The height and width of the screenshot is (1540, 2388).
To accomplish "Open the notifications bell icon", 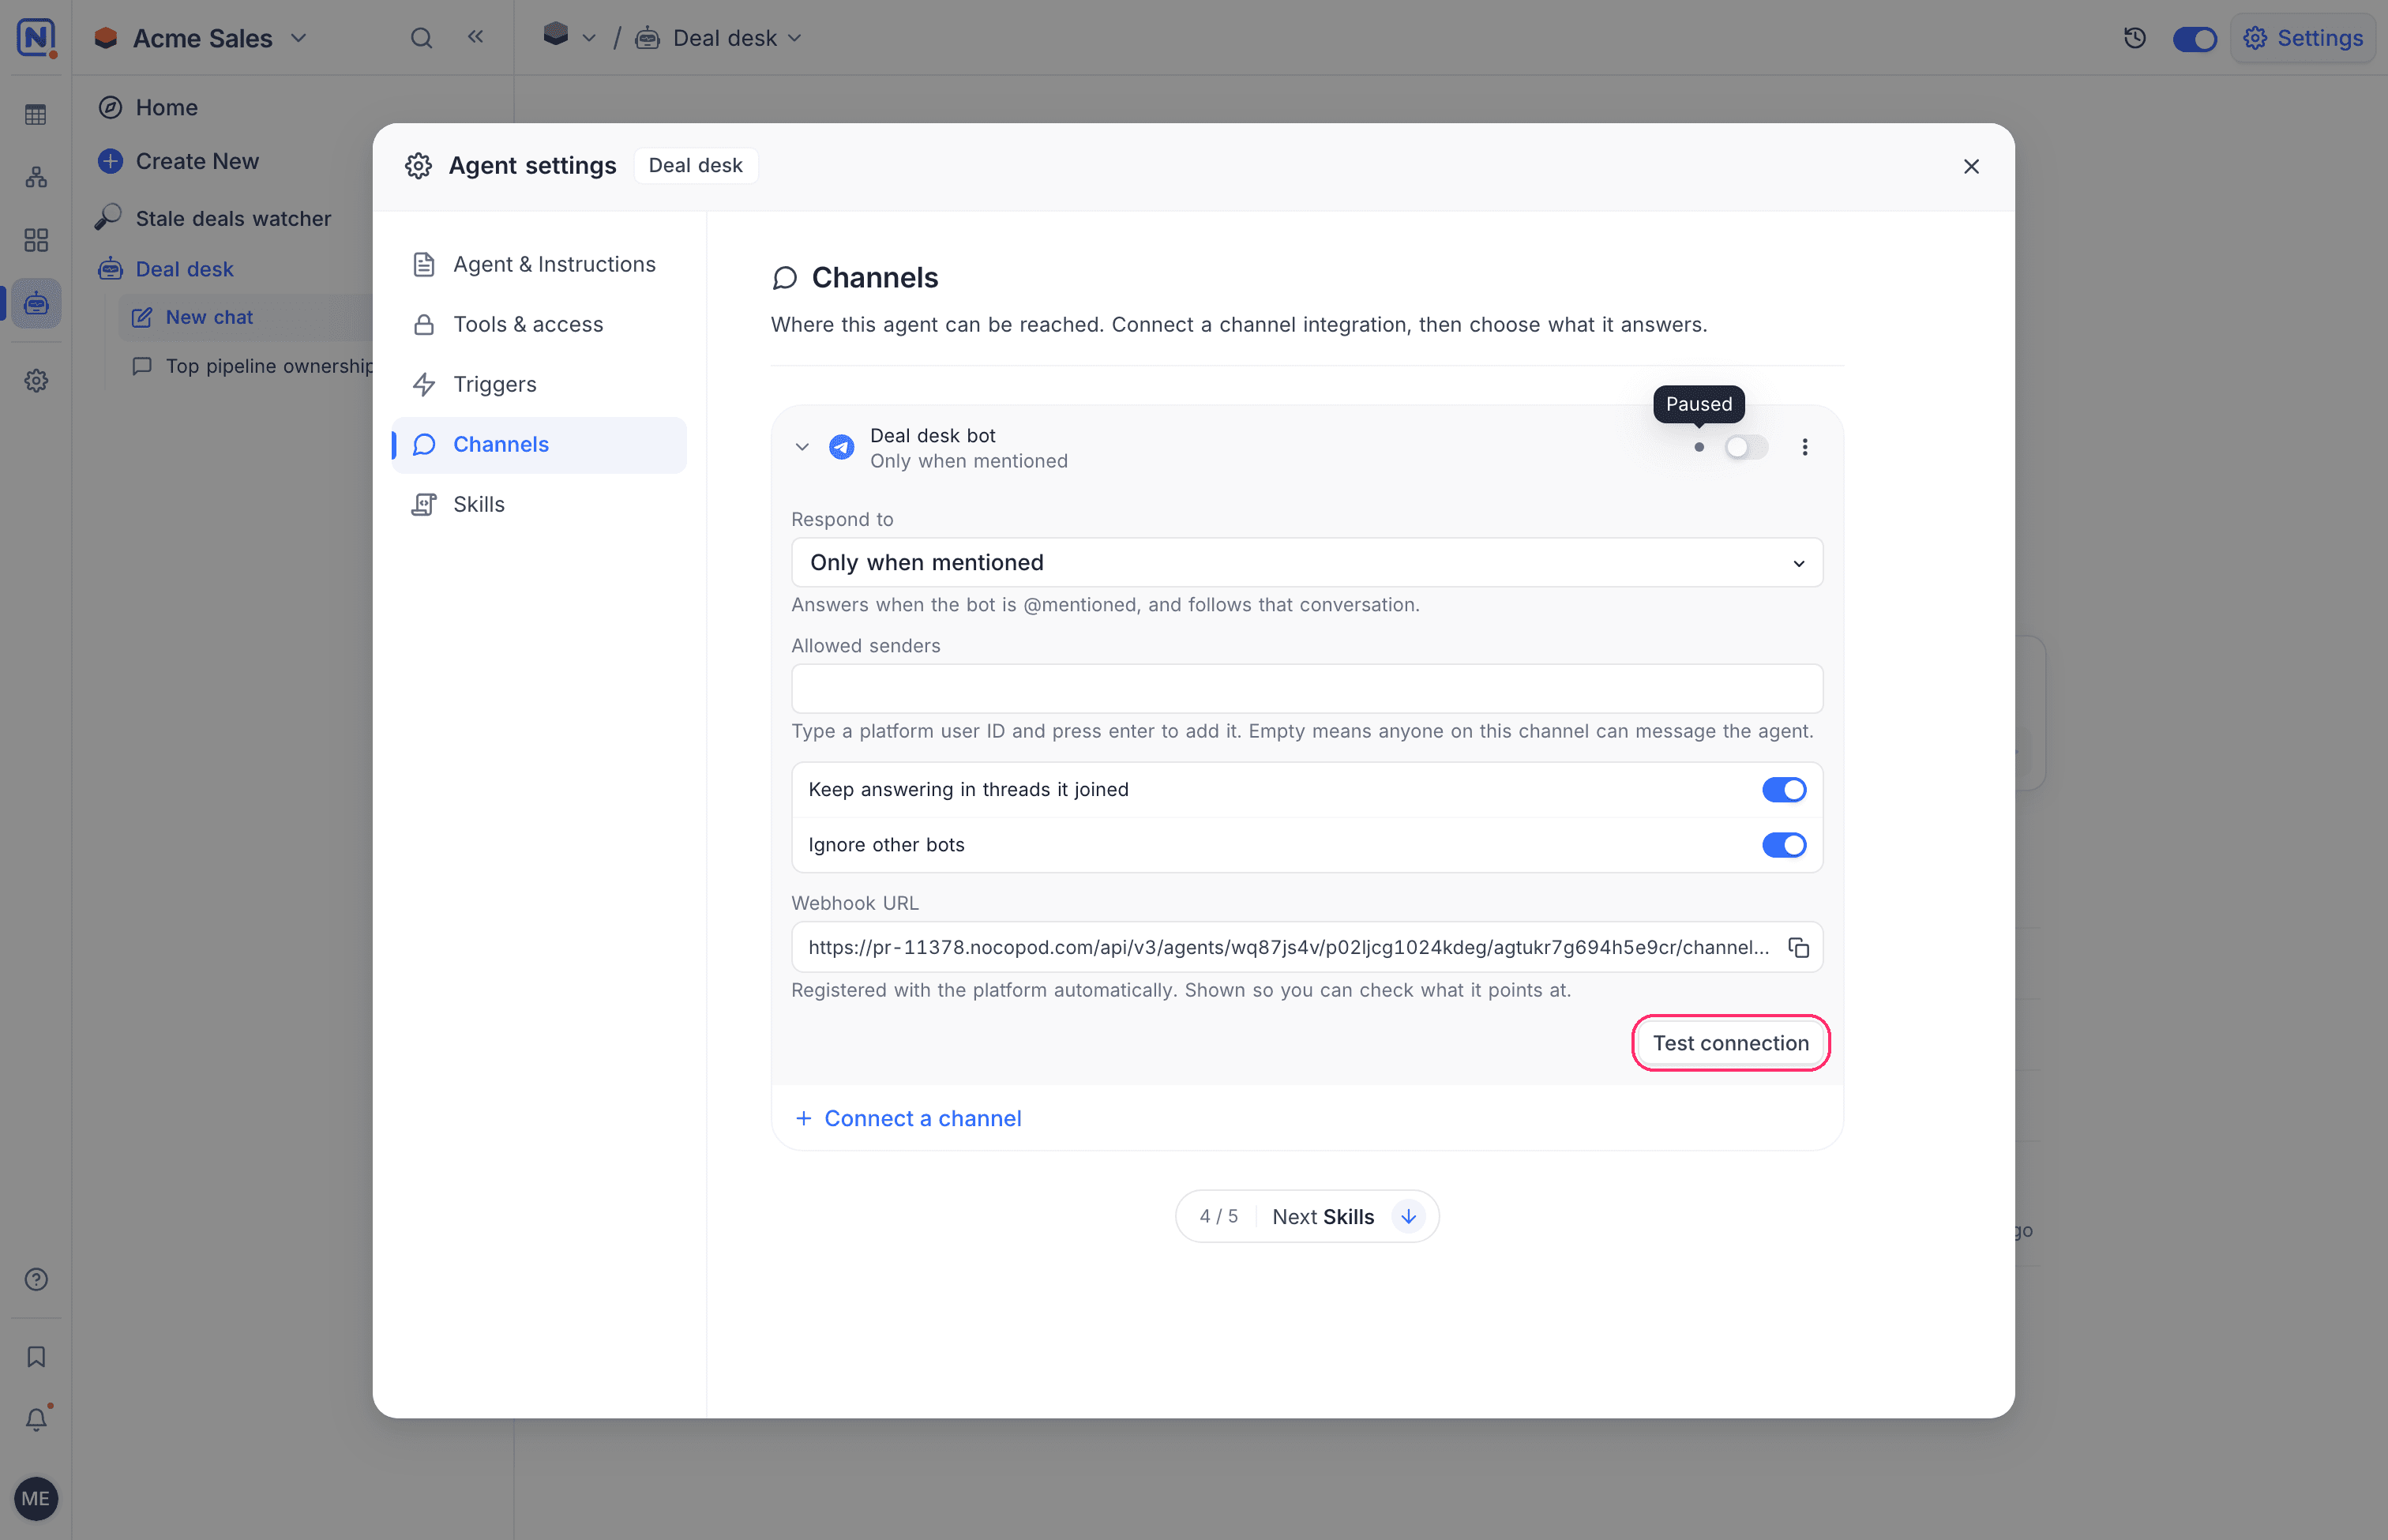I will (x=36, y=1418).
